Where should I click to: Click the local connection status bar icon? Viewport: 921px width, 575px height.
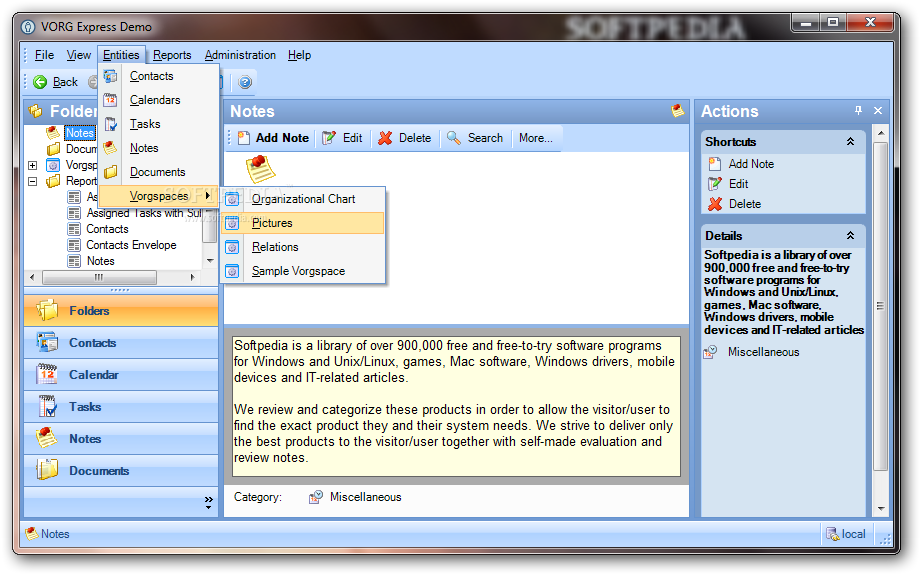coord(832,534)
